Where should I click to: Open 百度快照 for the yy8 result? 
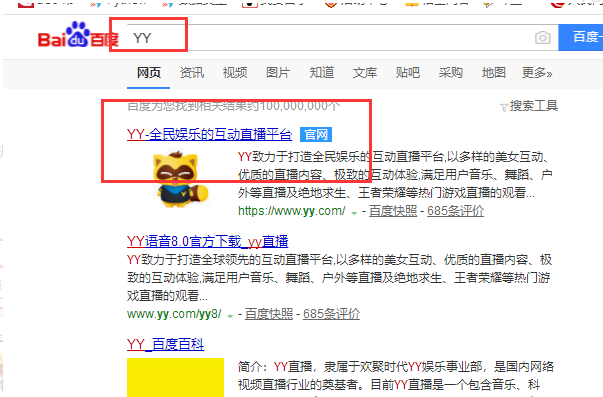(x=269, y=314)
